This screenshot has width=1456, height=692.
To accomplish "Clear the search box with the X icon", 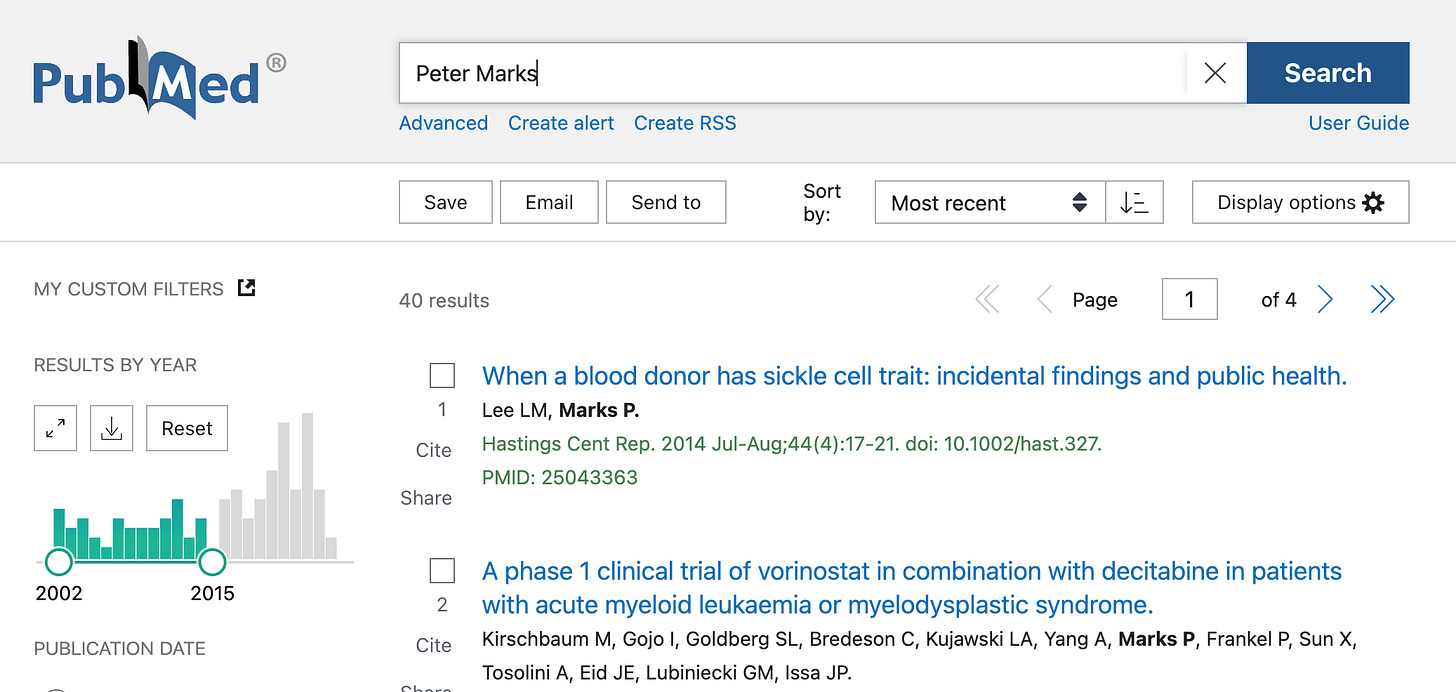I will 1215,73.
